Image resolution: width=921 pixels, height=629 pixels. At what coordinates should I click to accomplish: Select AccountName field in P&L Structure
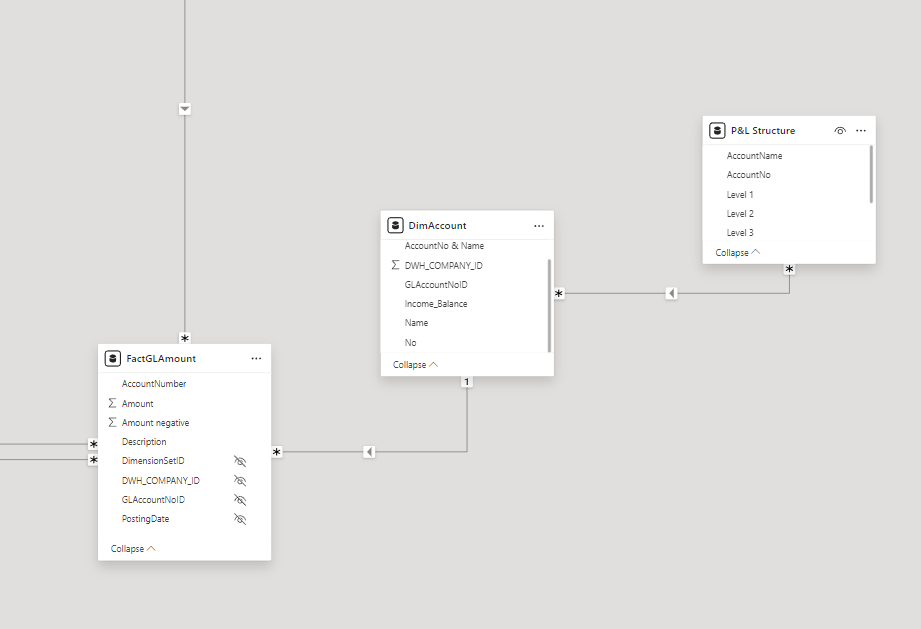coord(754,156)
